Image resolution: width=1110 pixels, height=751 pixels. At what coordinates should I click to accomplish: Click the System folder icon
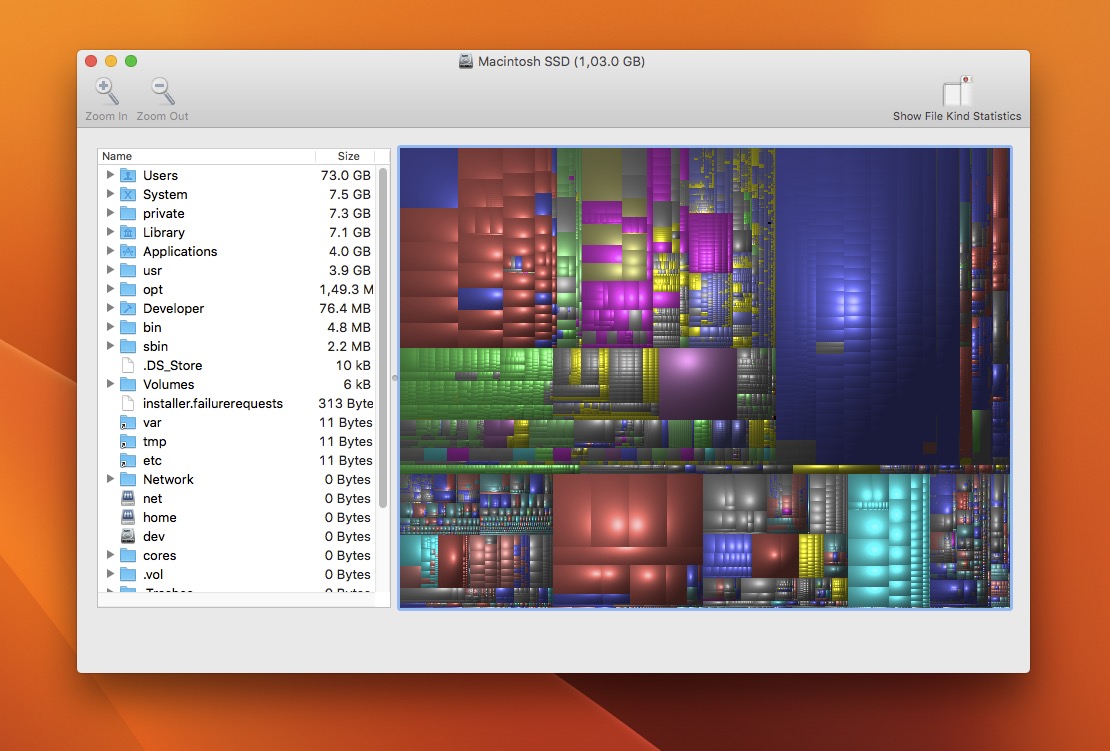pyautogui.click(x=127, y=194)
